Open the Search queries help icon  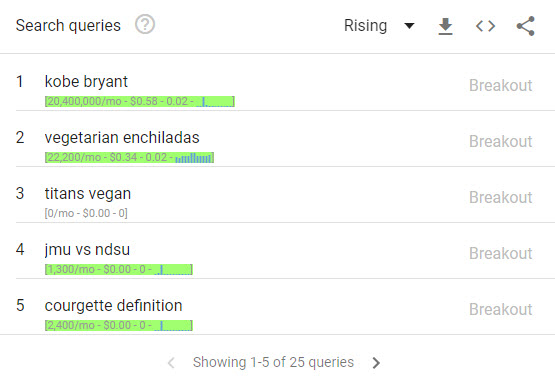(145, 25)
